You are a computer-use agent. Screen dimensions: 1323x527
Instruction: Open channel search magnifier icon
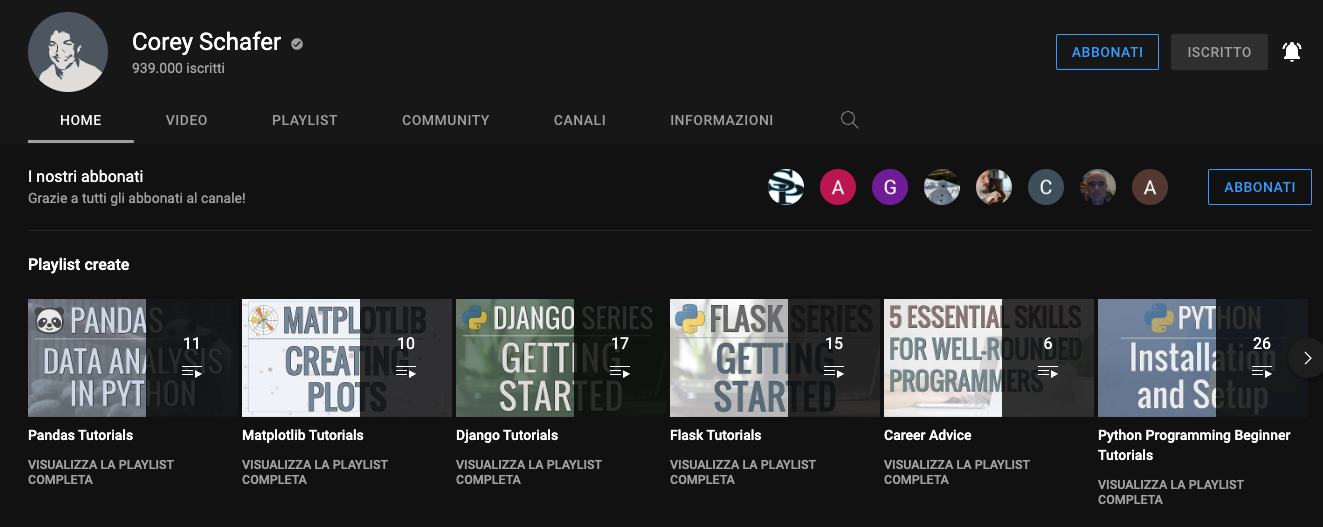click(849, 120)
